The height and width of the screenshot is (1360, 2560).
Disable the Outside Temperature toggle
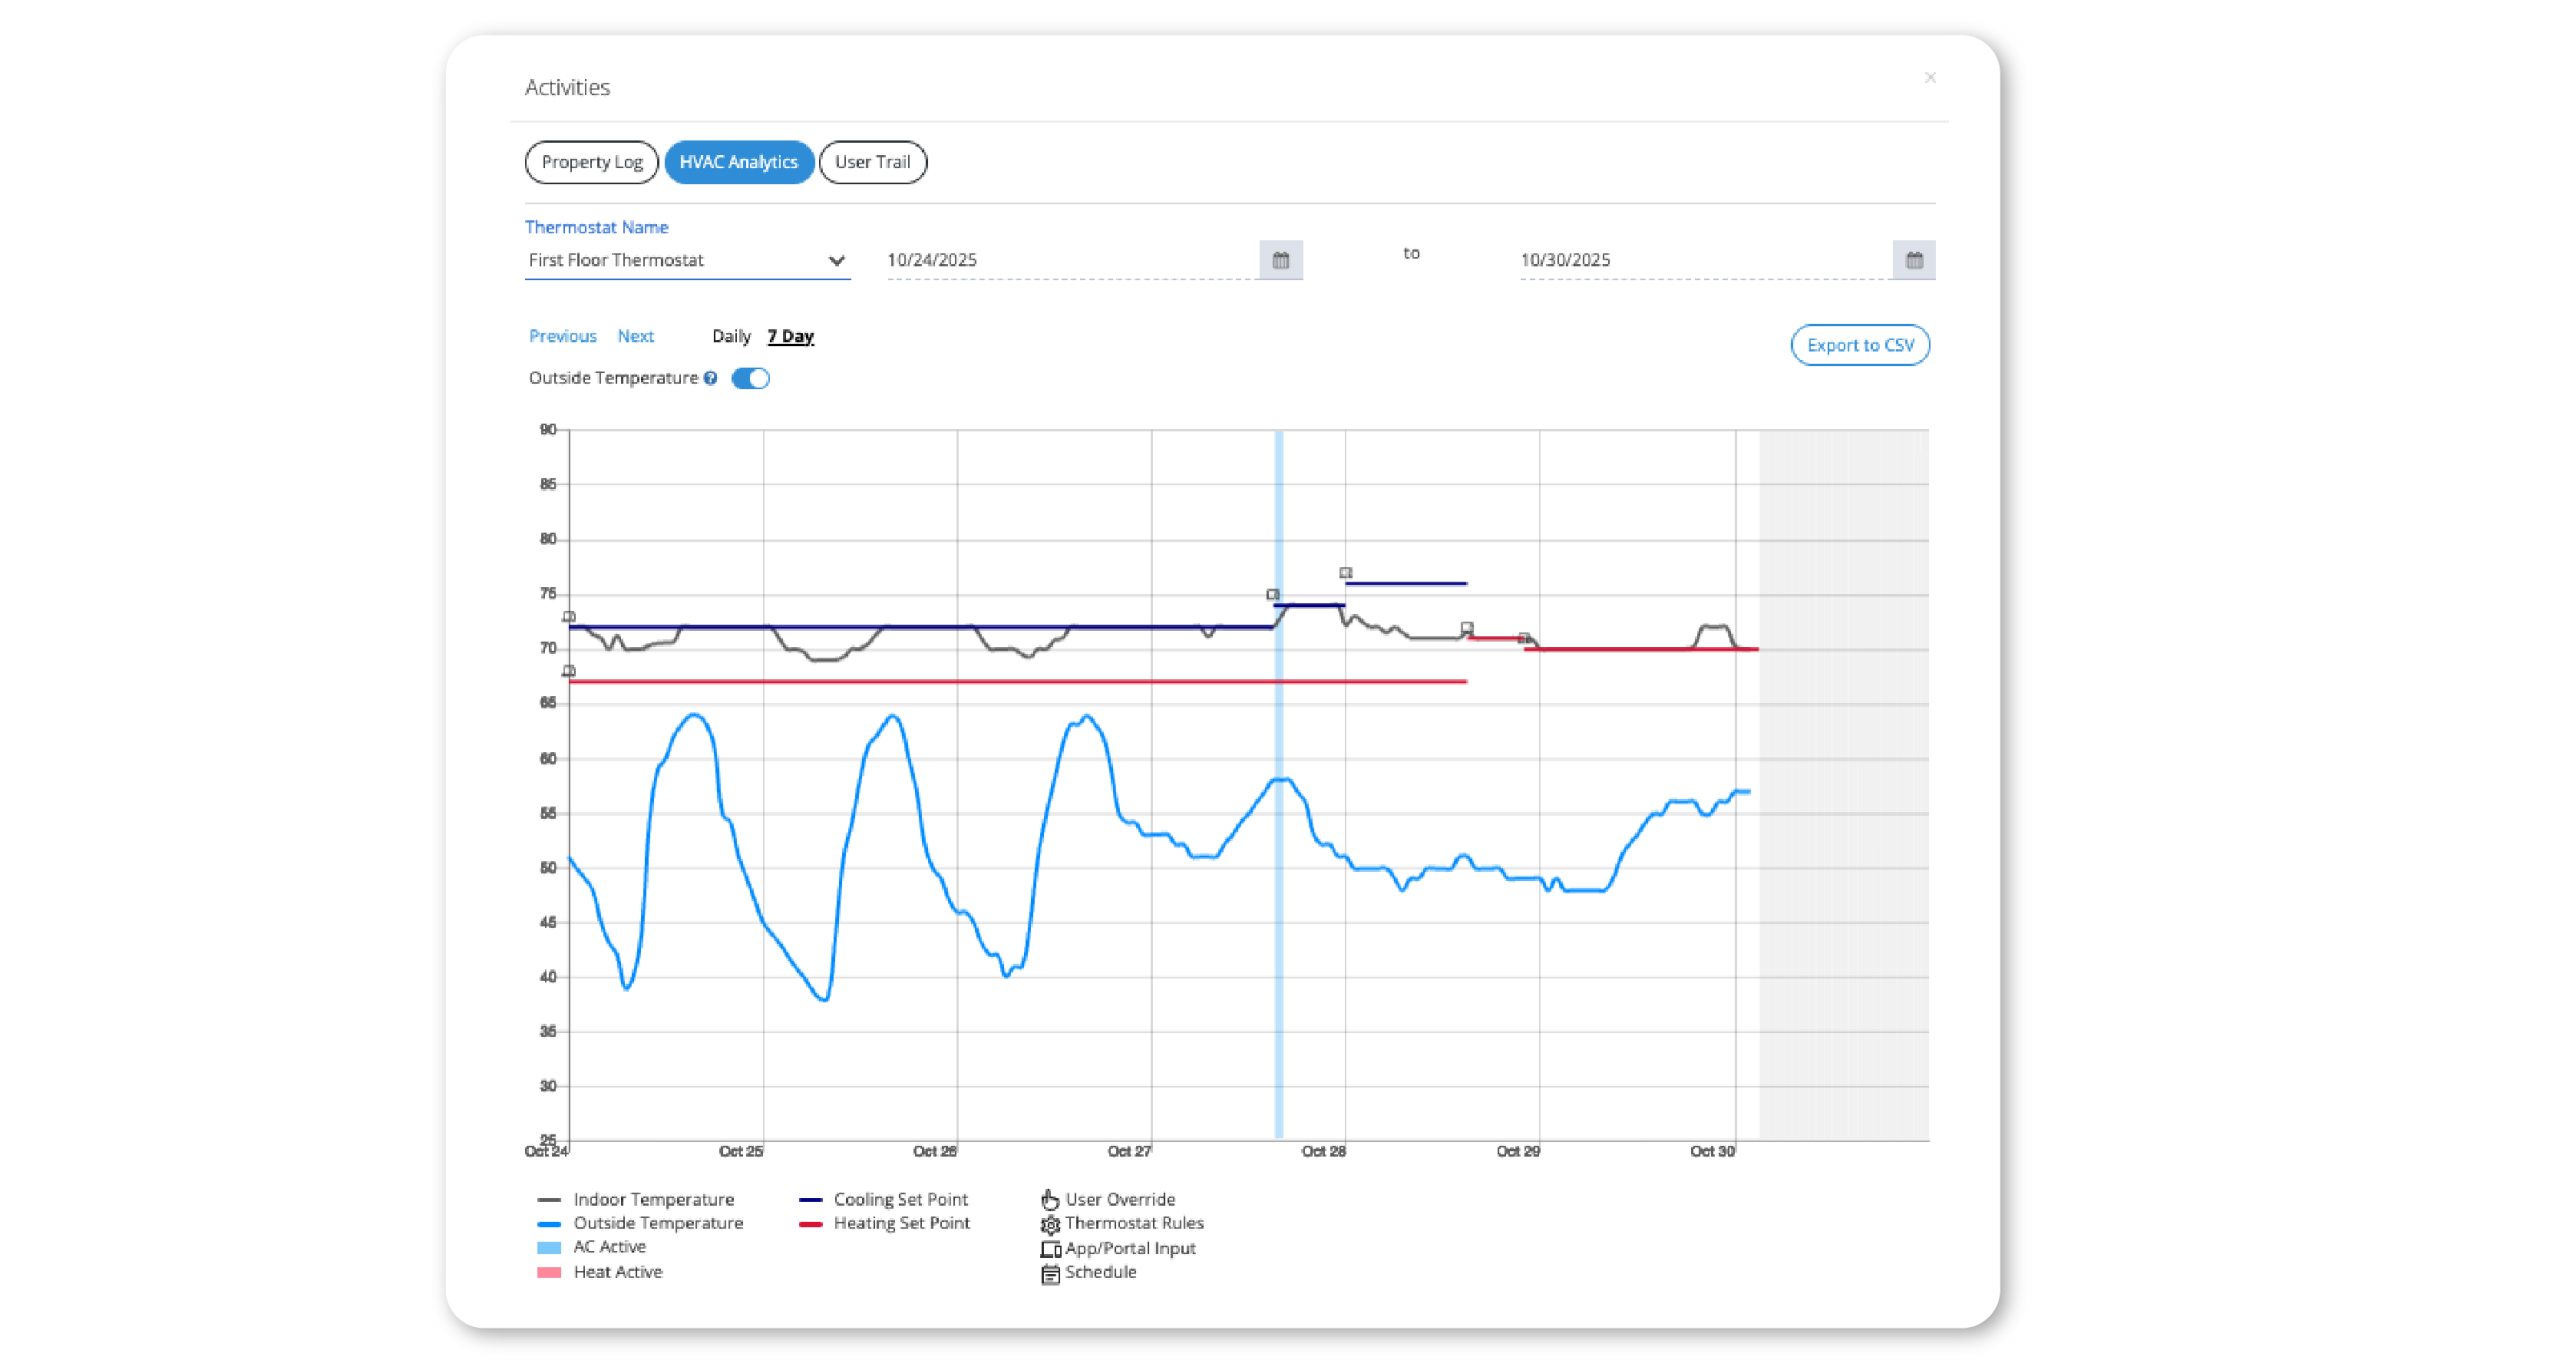(750, 378)
